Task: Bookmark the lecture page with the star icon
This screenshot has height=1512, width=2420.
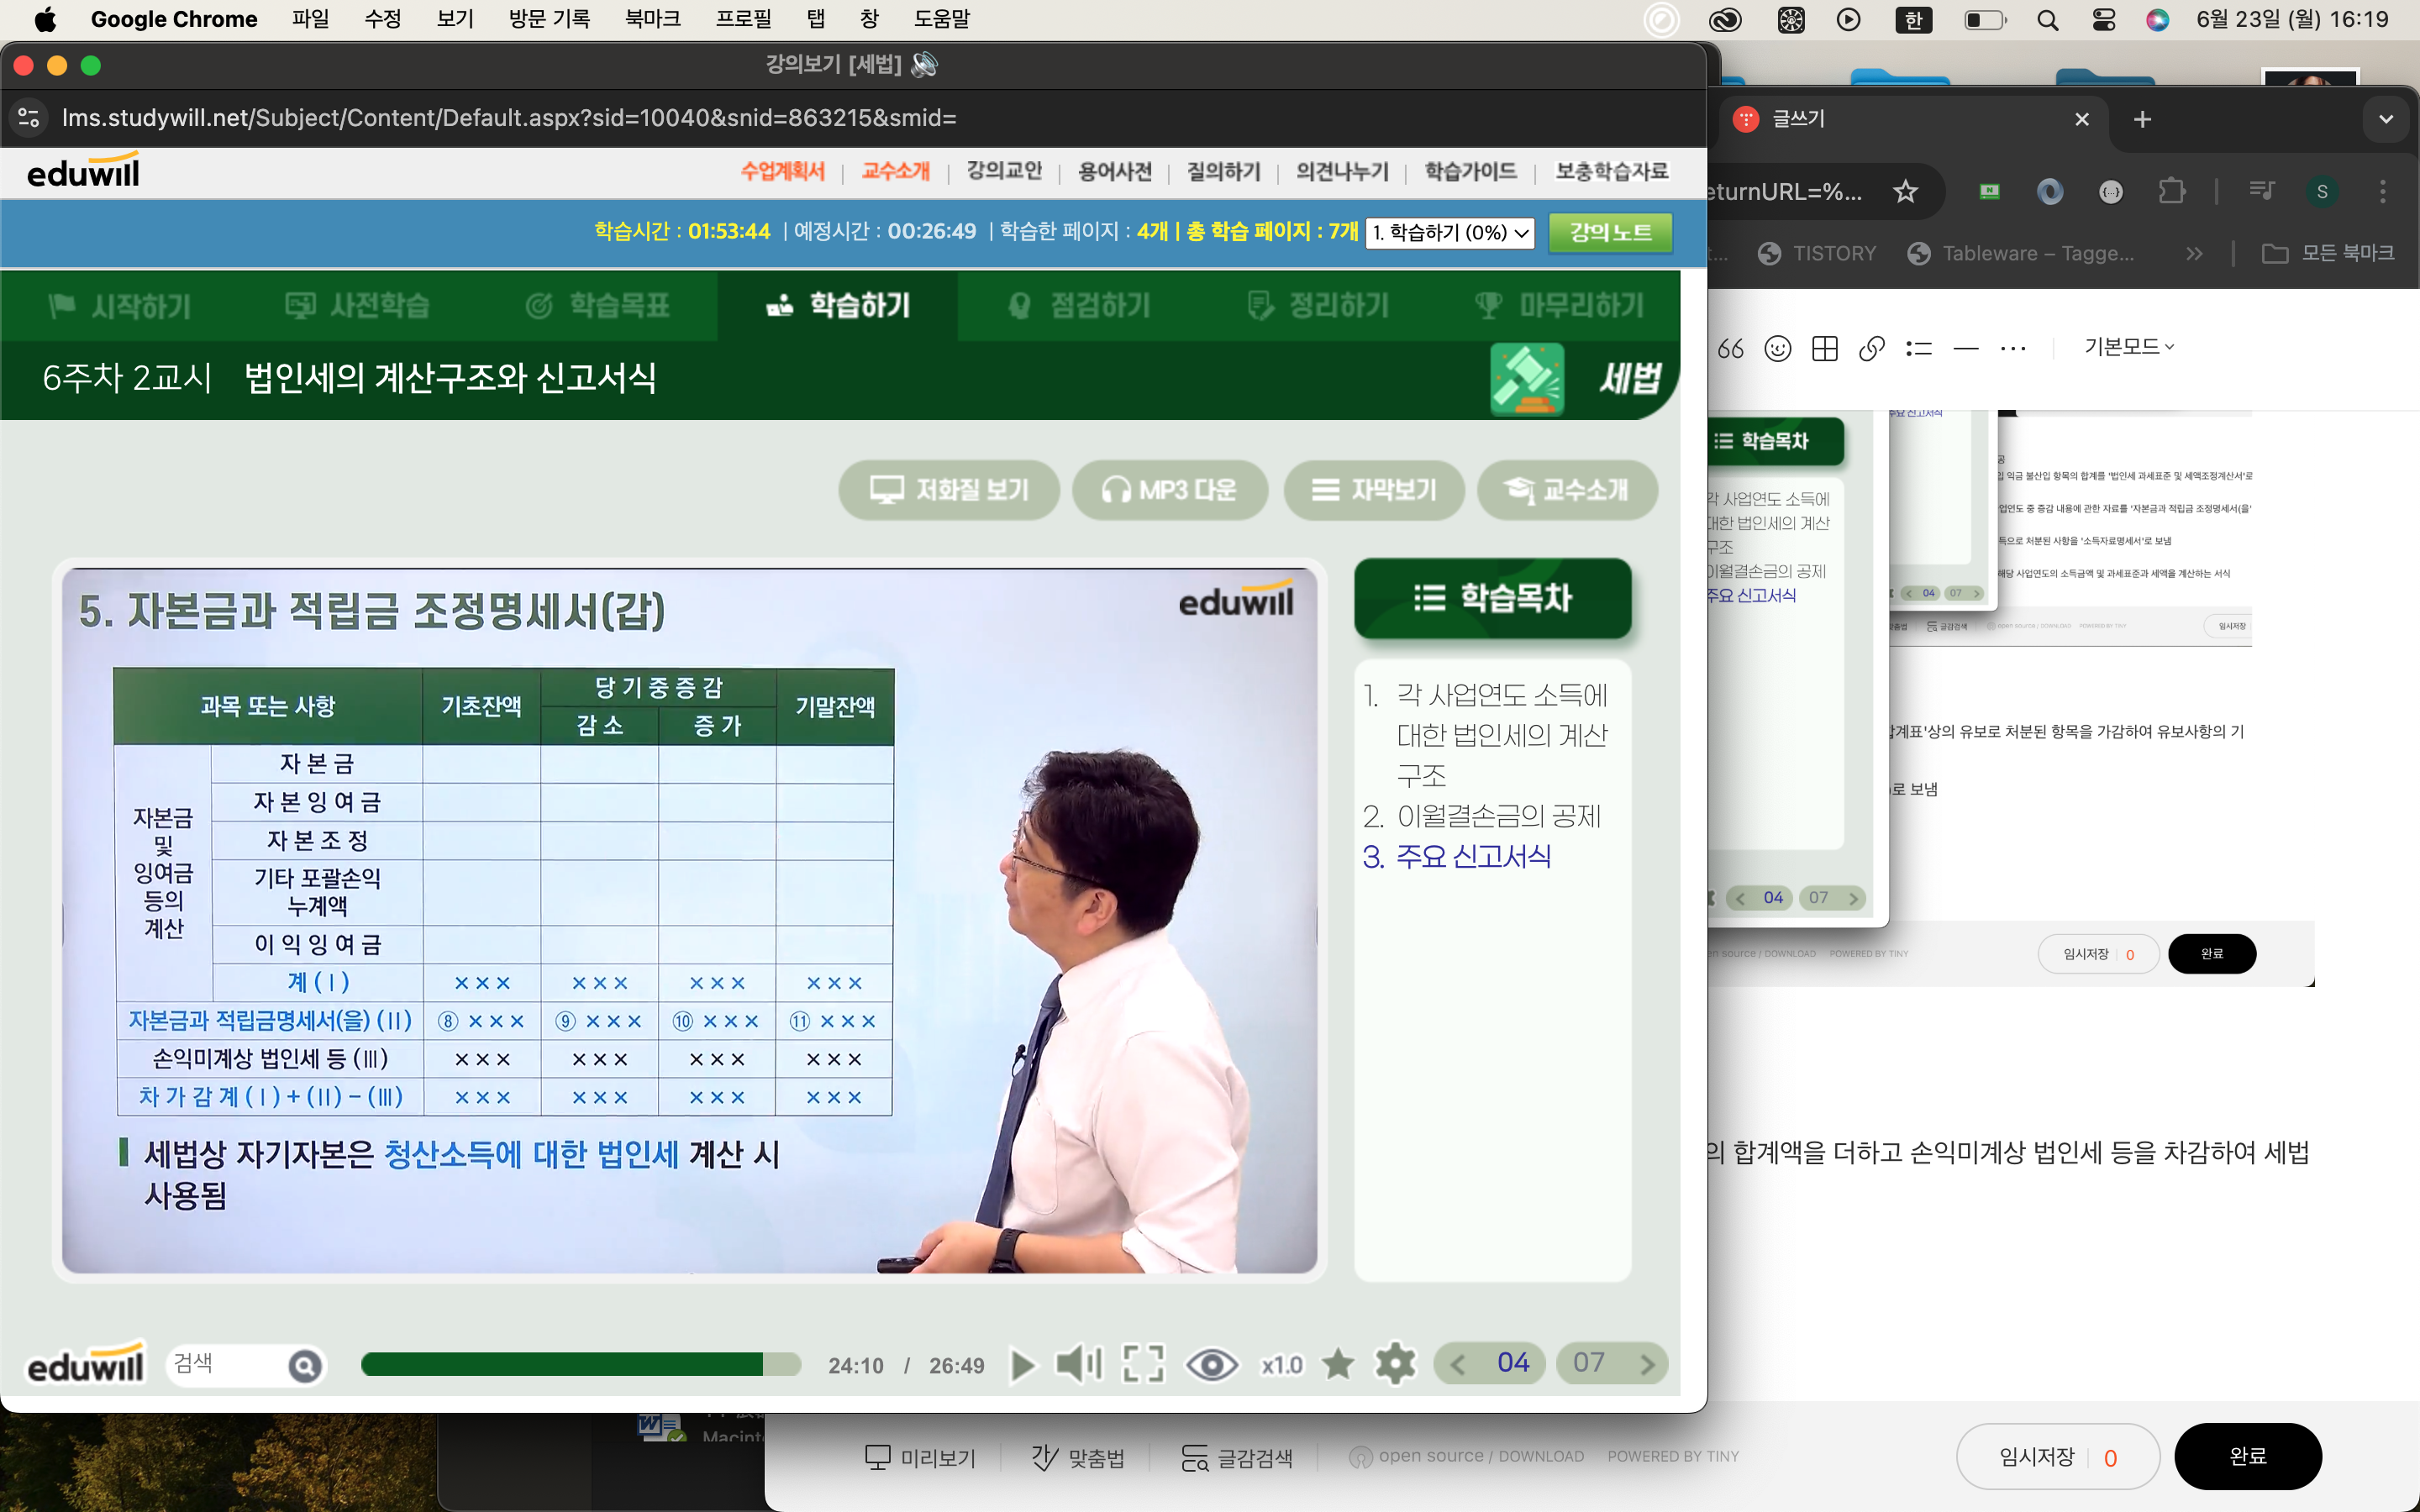Action: coord(1338,1364)
